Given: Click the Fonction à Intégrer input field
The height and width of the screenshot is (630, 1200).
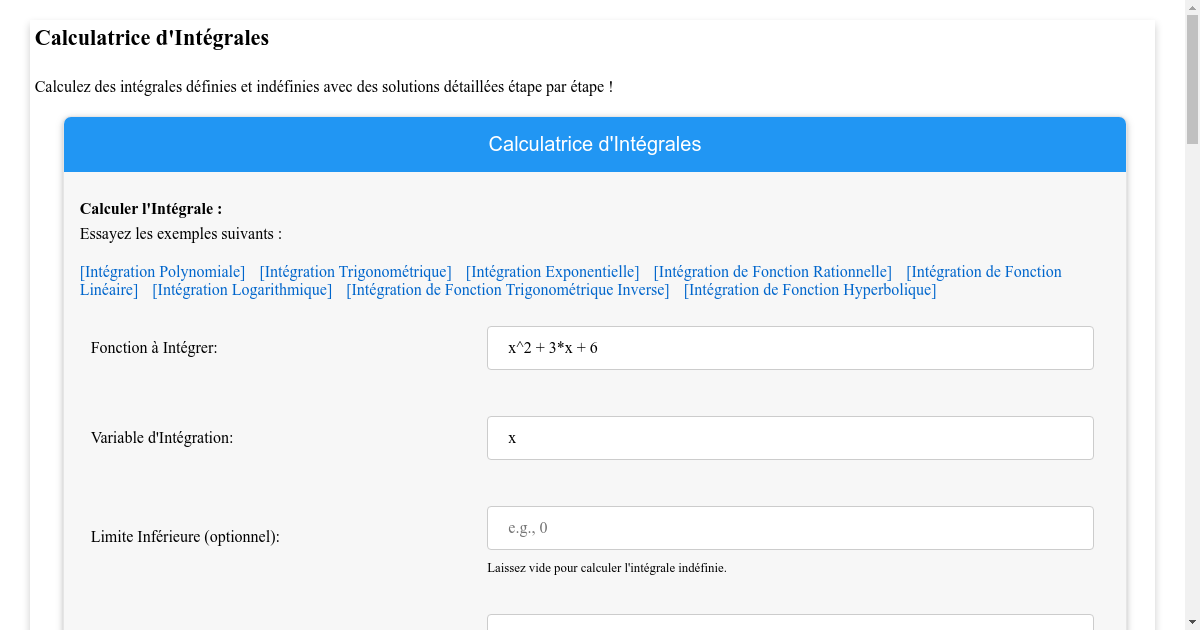Looking at the screenshot, I should (789, 347).
